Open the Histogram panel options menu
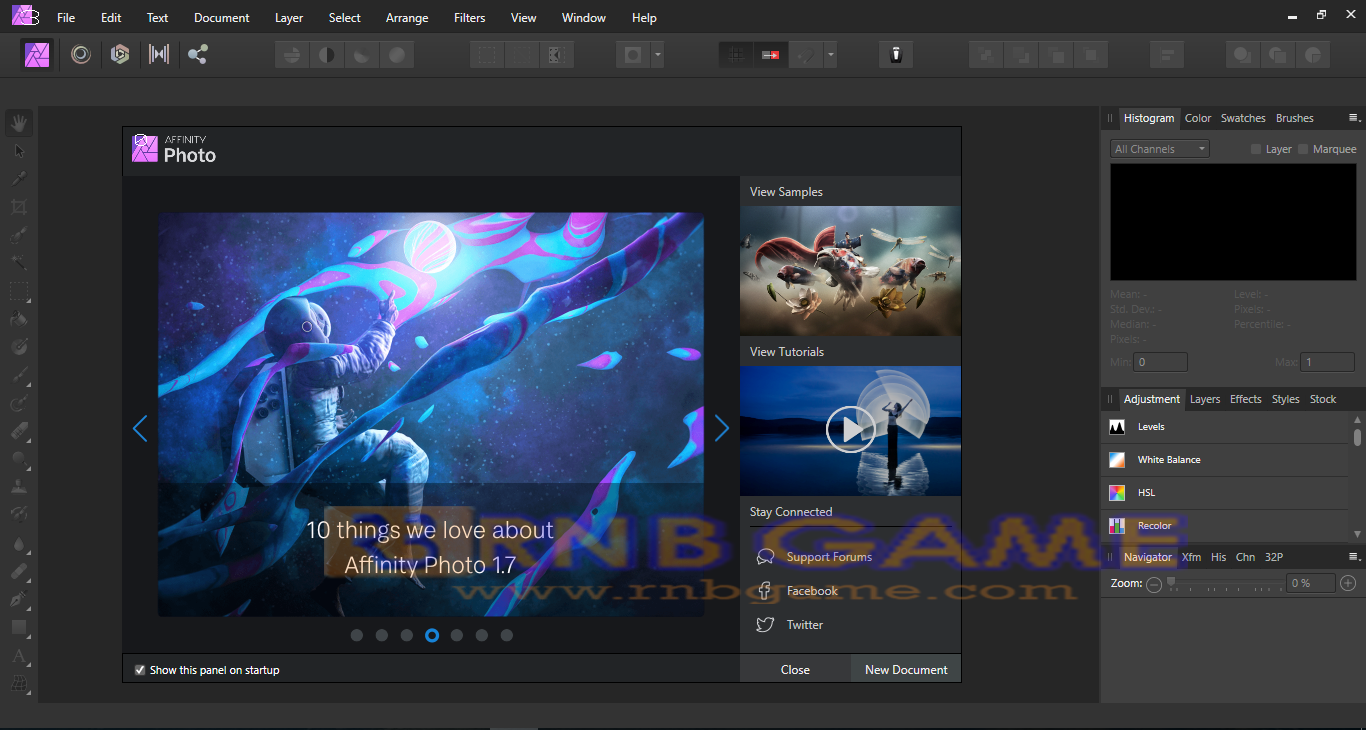The width and height of the screenshot is (1366, 730). pos(1354,118)
